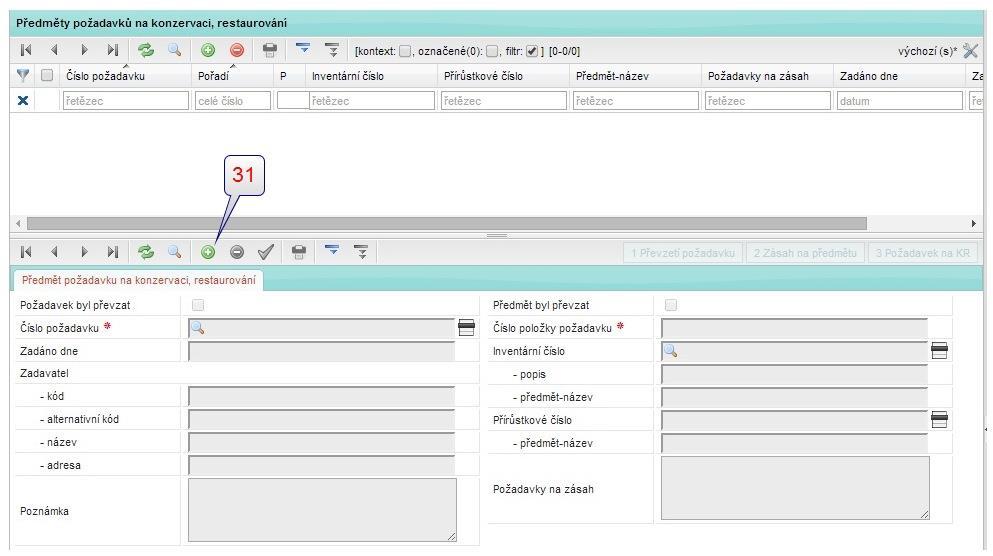Click the funnel icon in column header row
Viewport: 993px width, 556px height.
point(23,75)
